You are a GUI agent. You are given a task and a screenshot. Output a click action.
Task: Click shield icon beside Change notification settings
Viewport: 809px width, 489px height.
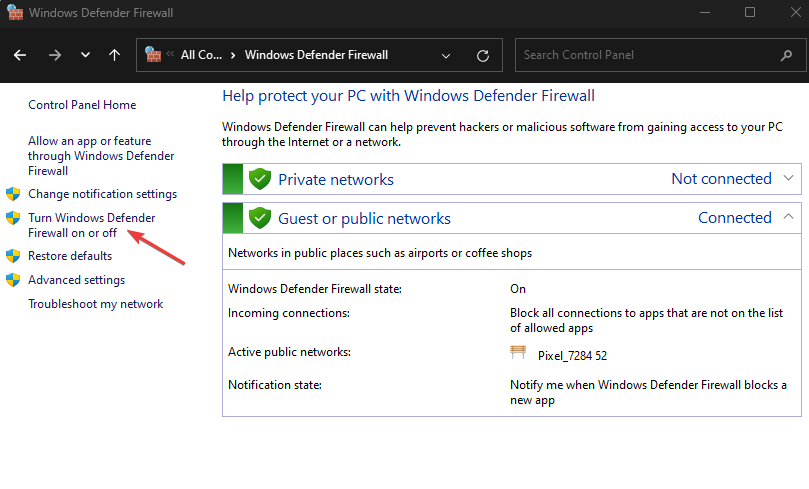click(13, 194)
